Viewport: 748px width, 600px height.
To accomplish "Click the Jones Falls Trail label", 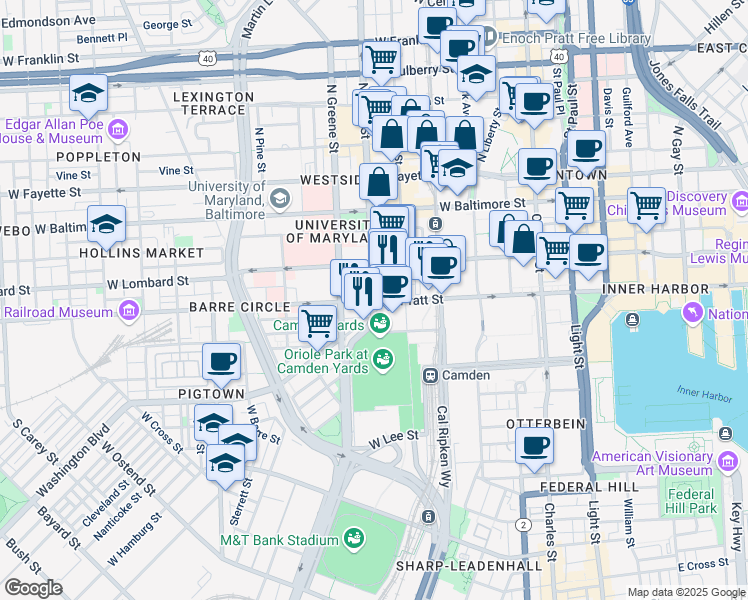I will [684, 95].
